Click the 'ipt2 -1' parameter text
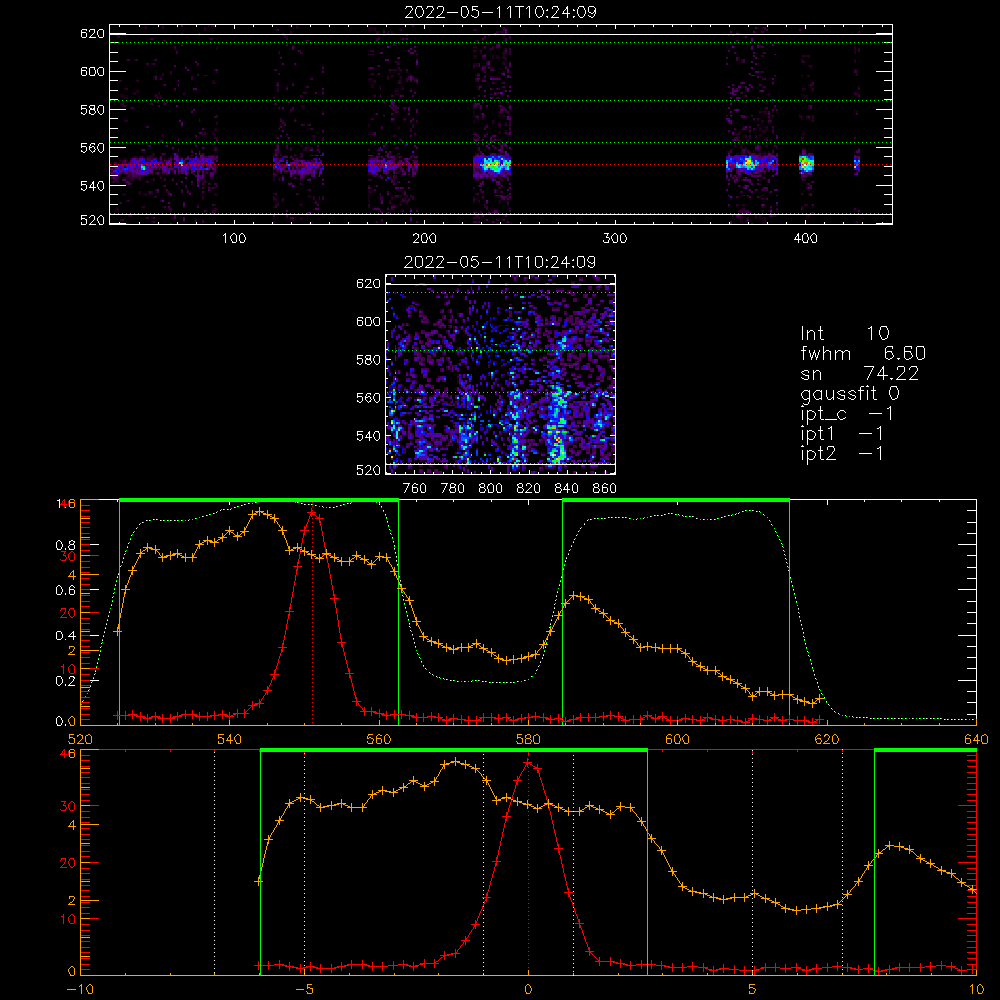The height and width of the screenshot is (1000, 1000). [841, 453]
